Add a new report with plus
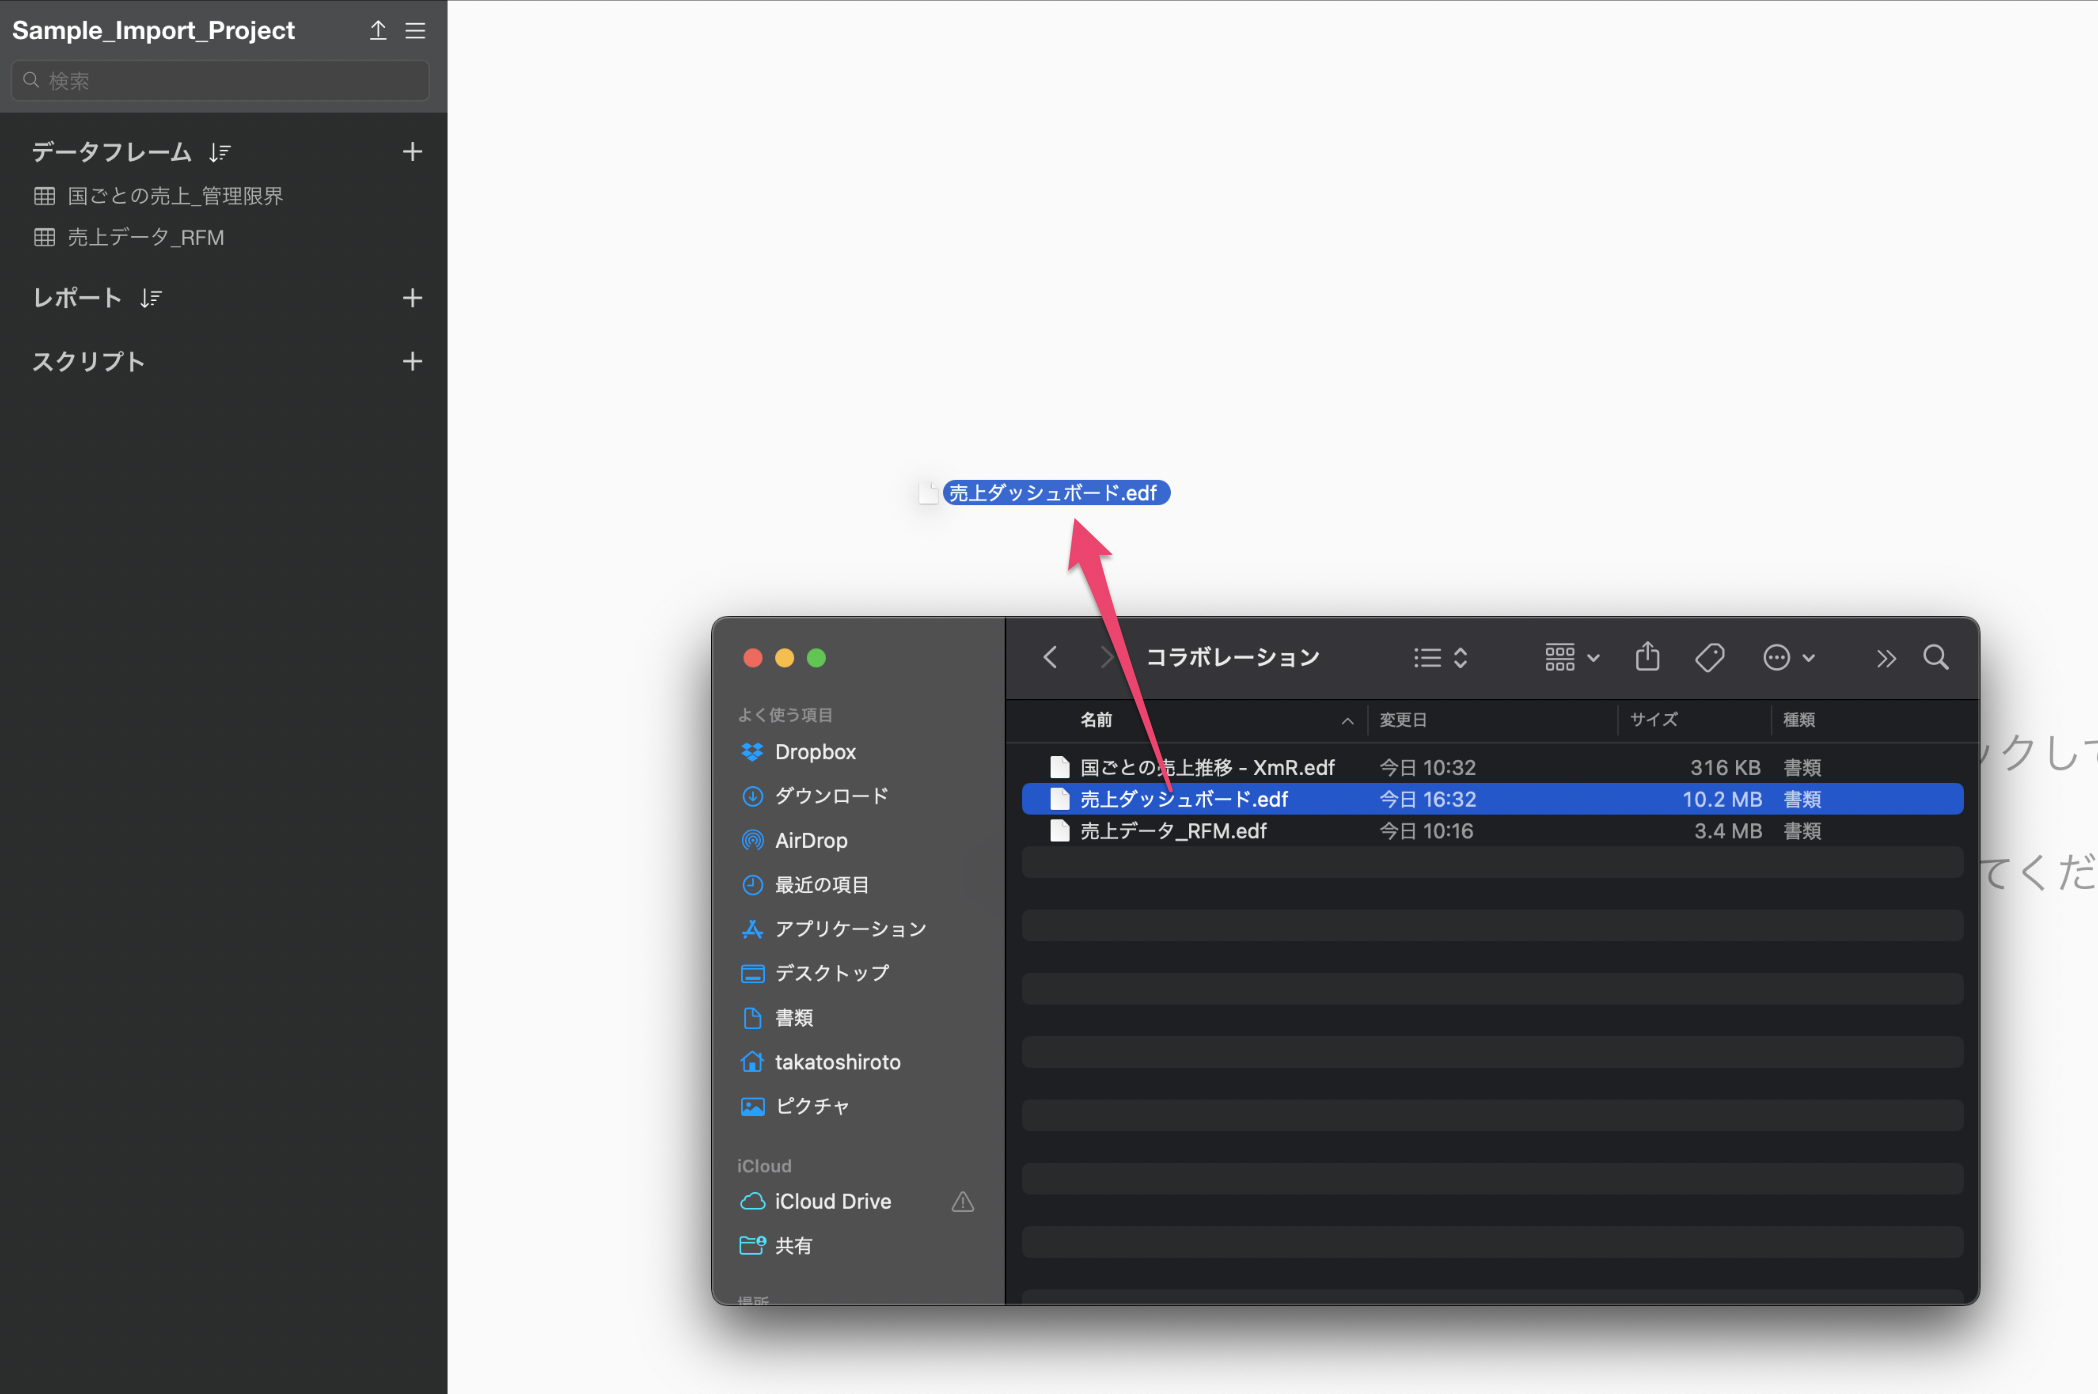This screenshot has width=2098, height=1394. [412, 298]
